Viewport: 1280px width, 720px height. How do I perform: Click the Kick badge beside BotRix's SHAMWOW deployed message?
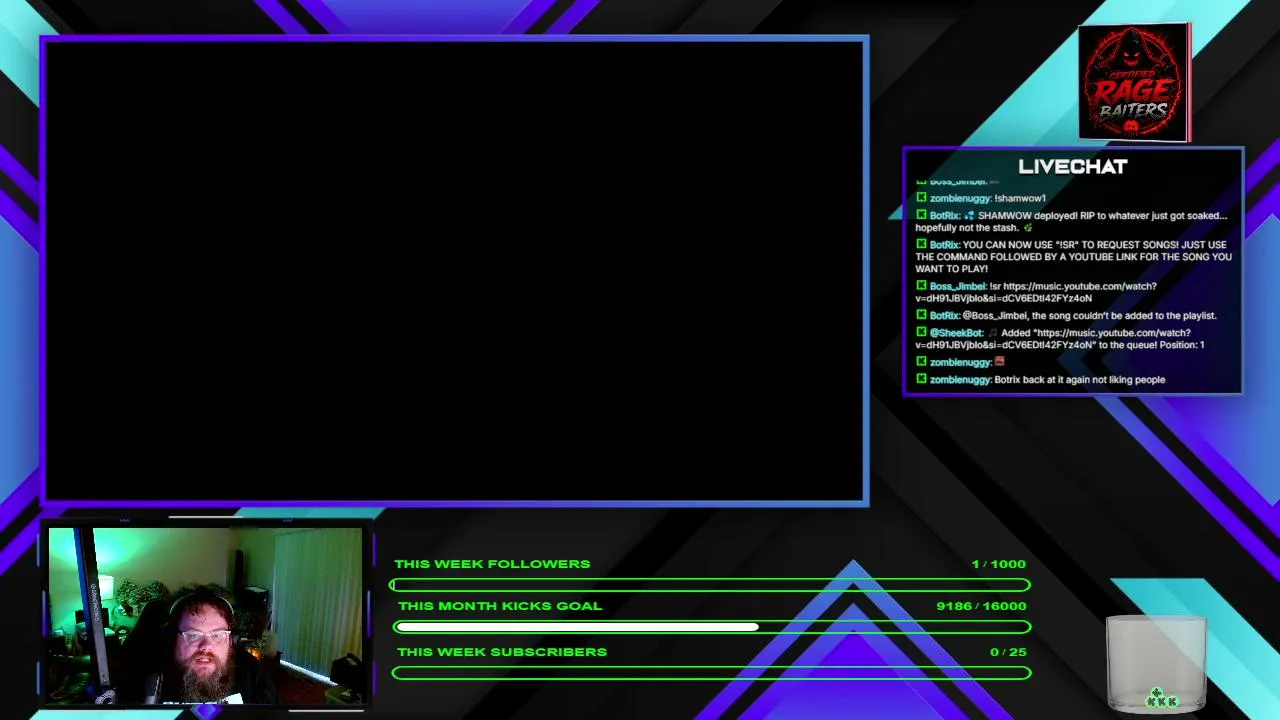(921, 215)
